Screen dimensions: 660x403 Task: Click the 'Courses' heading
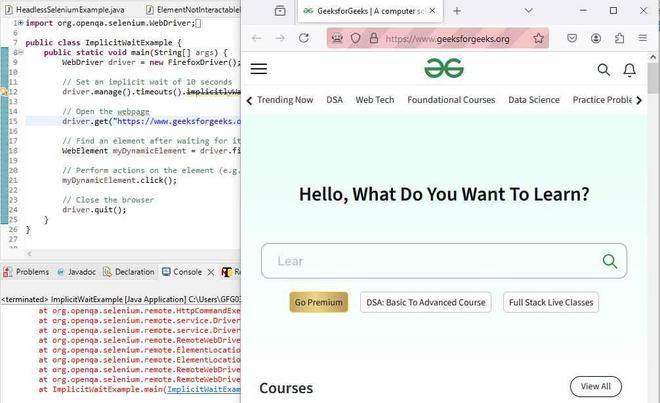point(286,388)
